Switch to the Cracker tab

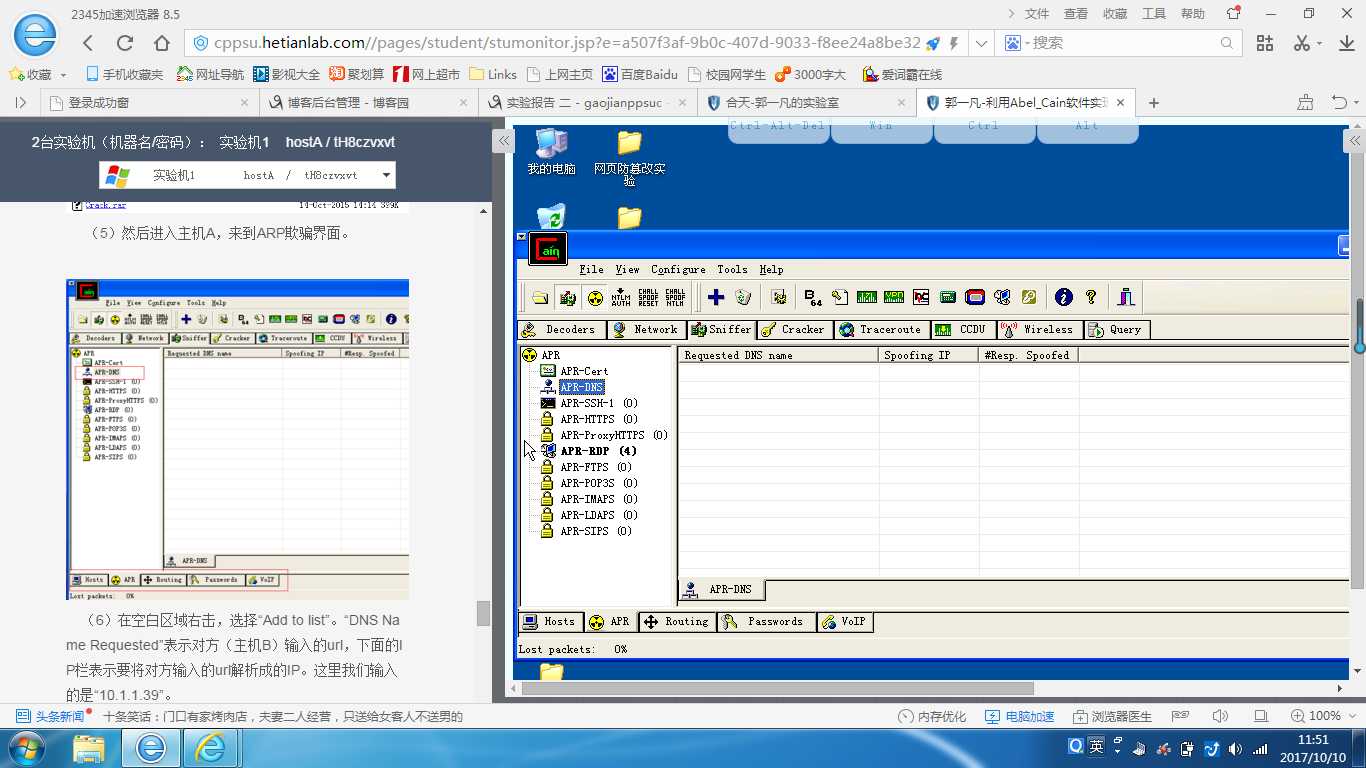coord(793,329)
